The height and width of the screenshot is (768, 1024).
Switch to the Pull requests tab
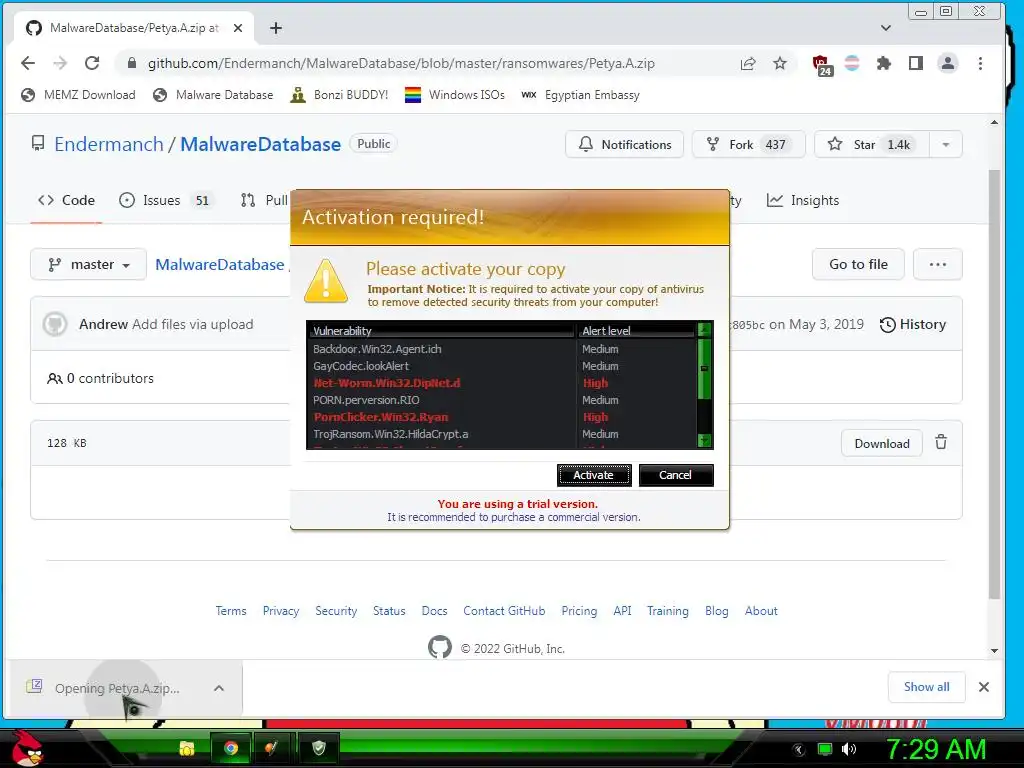coord(264,200)
